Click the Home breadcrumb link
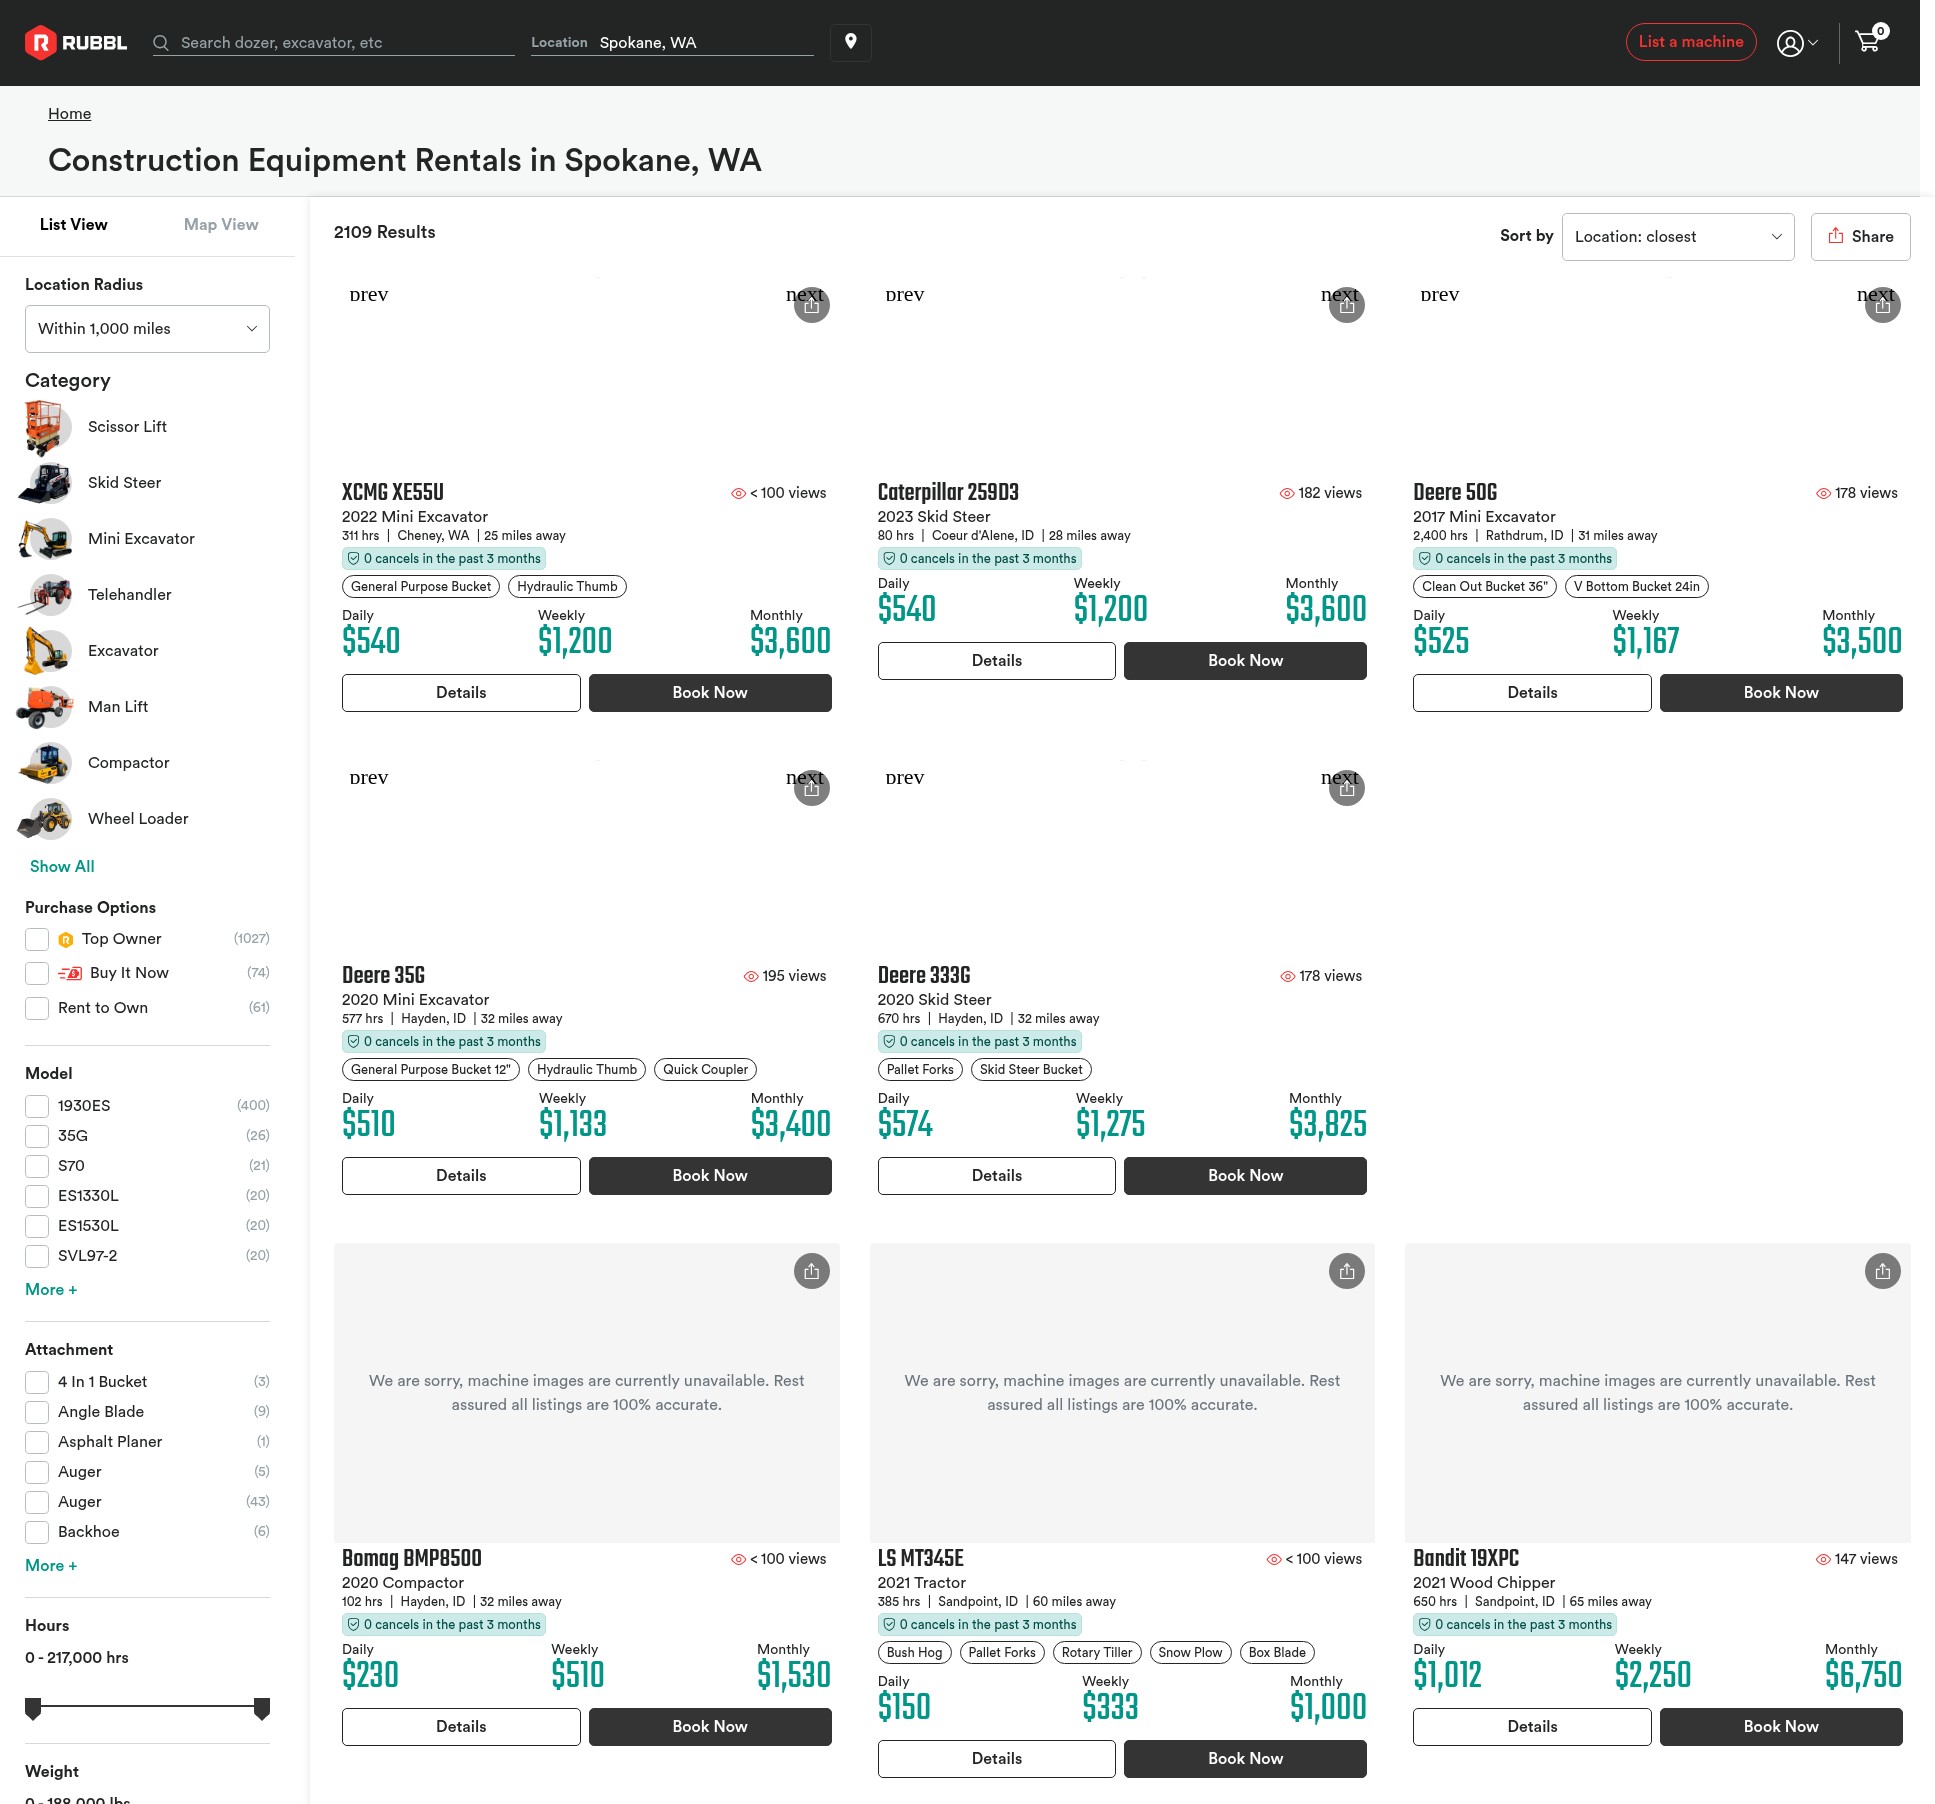1935x1804 pixels. [x=69, y=114]
